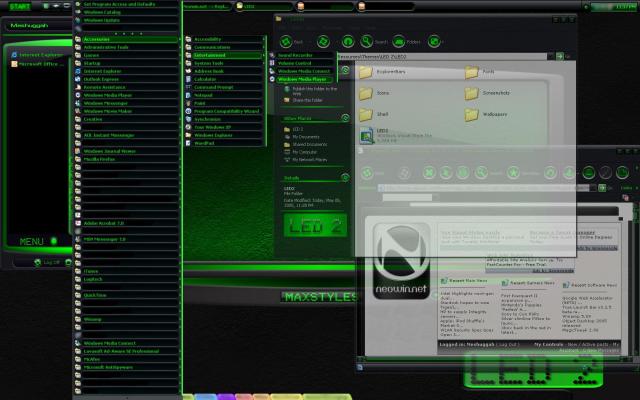Viewport: 640px width, 400px height.
Task: Open the Wallpapers folder
Action: 486,115
